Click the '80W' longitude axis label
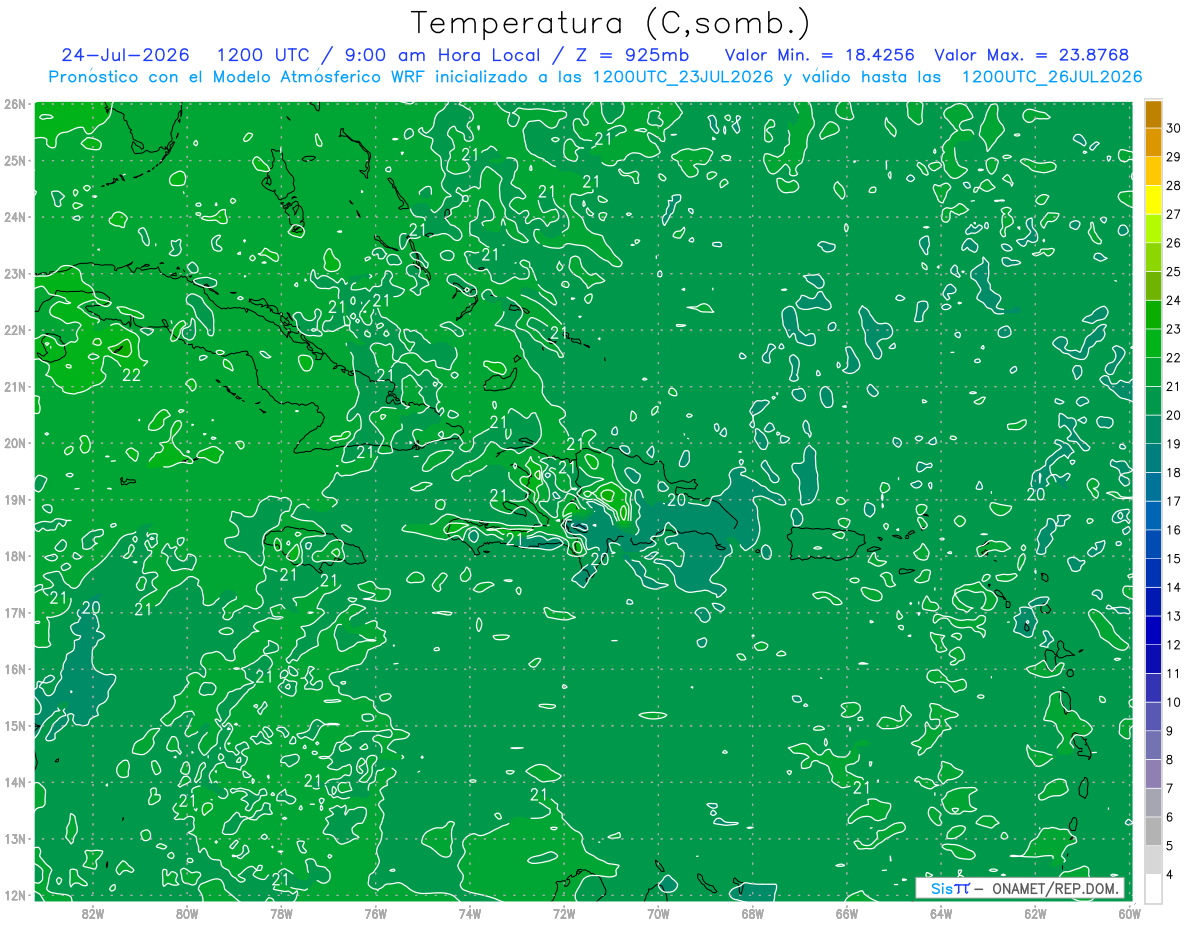 187,912
